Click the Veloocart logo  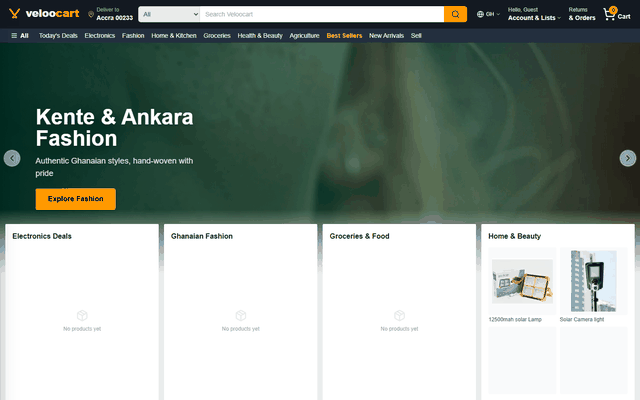click(x=44, y=13)
